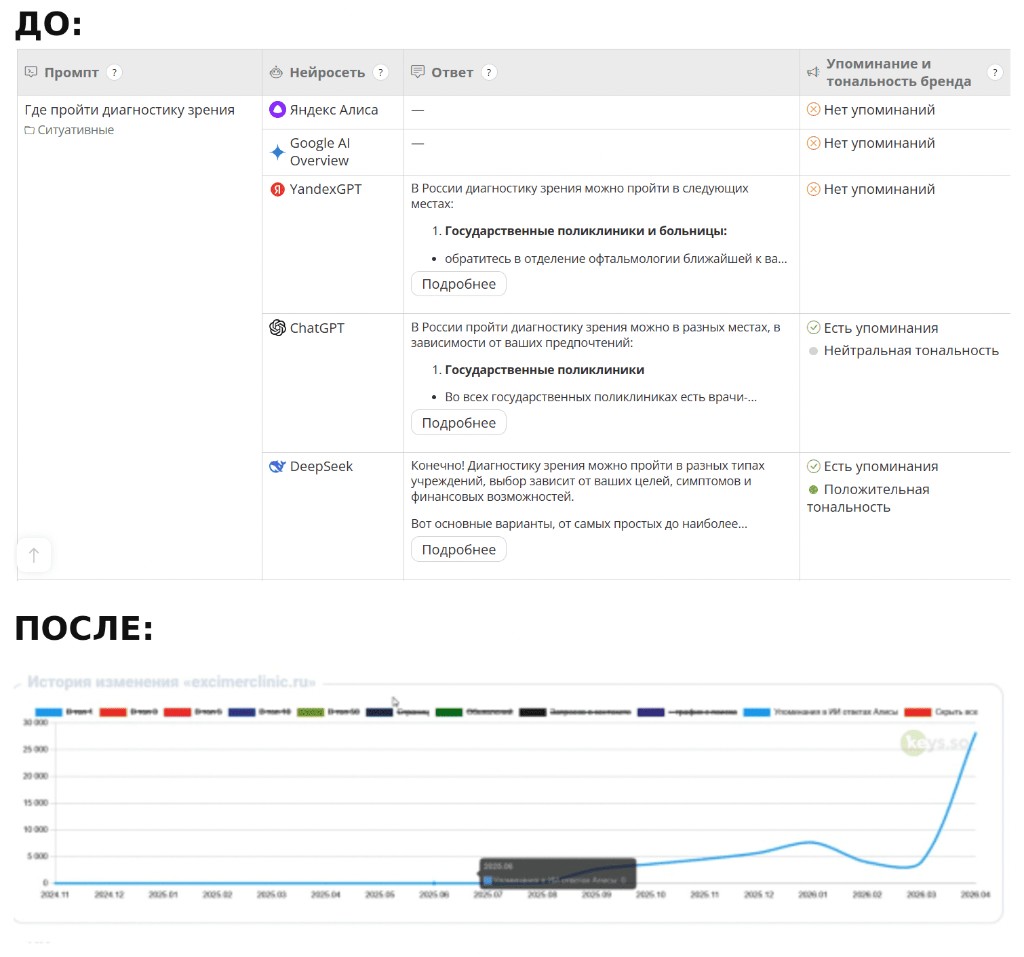Image resolution: width=1024 pixels, height=957 pixels.
Task: Click the DeepSeek network name
Action: 321,466
